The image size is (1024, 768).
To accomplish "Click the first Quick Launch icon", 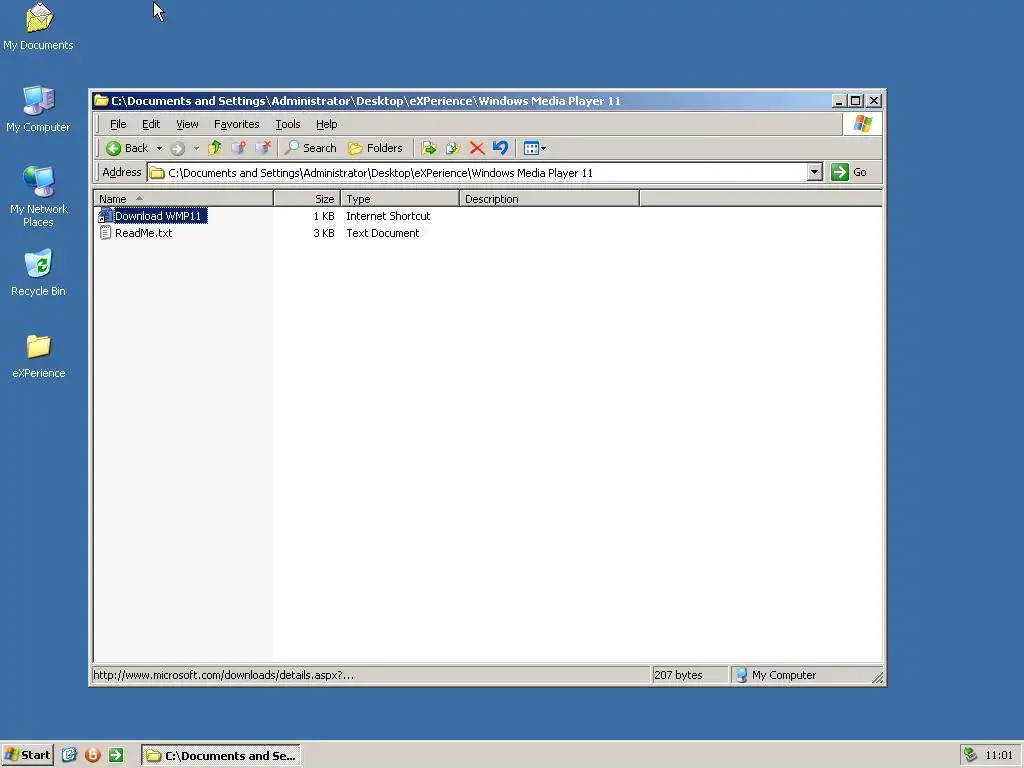I will tap(69, 755).
